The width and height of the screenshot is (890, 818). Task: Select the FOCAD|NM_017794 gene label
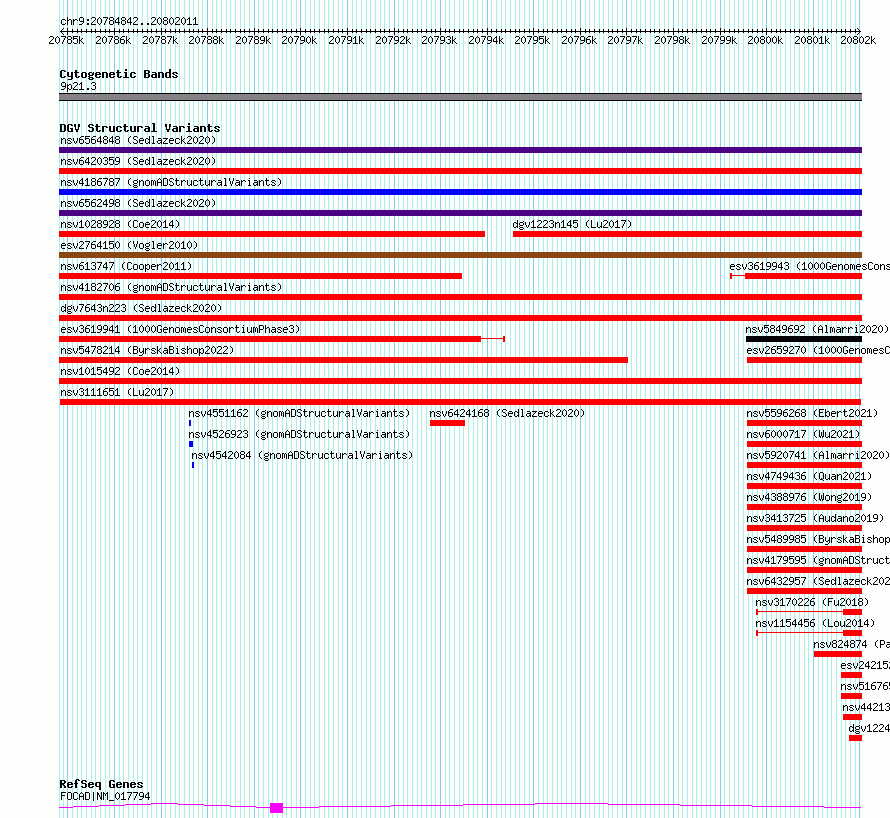pyautogui.click(x=105, y=796)
